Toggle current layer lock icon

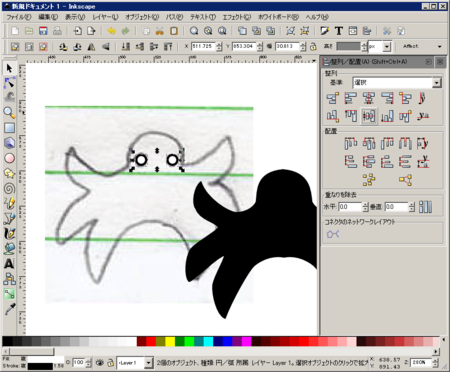110,362
